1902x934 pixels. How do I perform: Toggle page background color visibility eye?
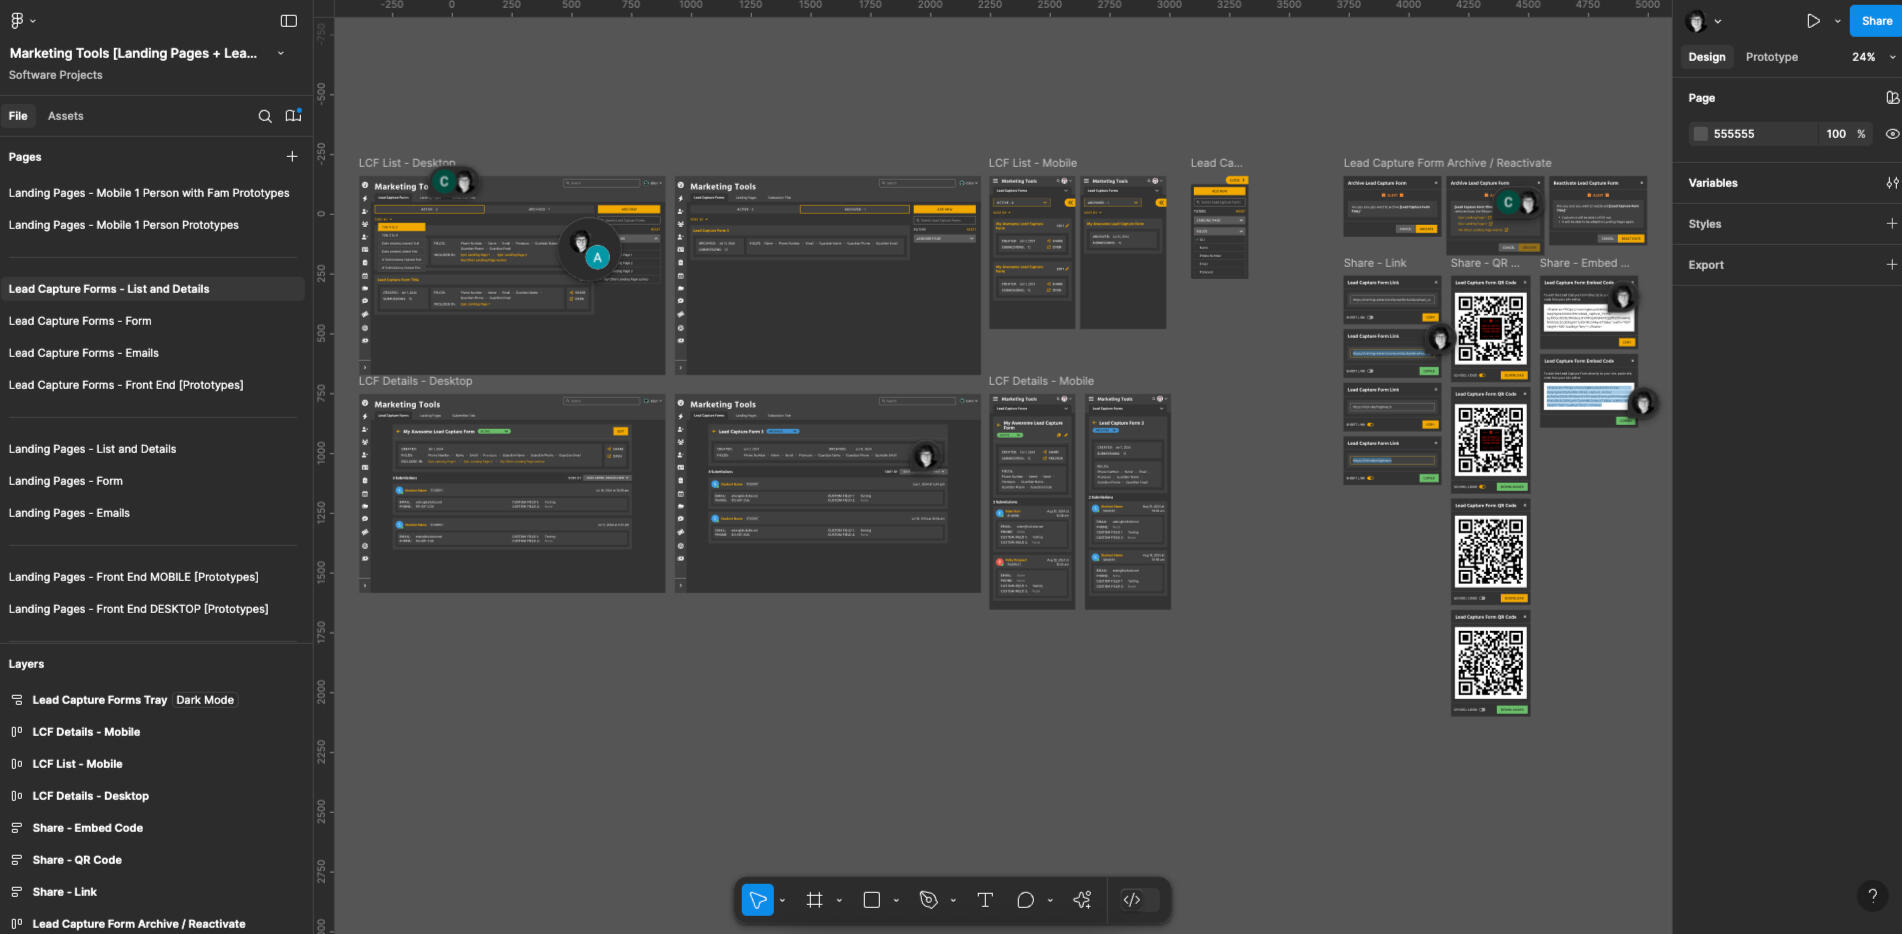tap(1892, 134)
